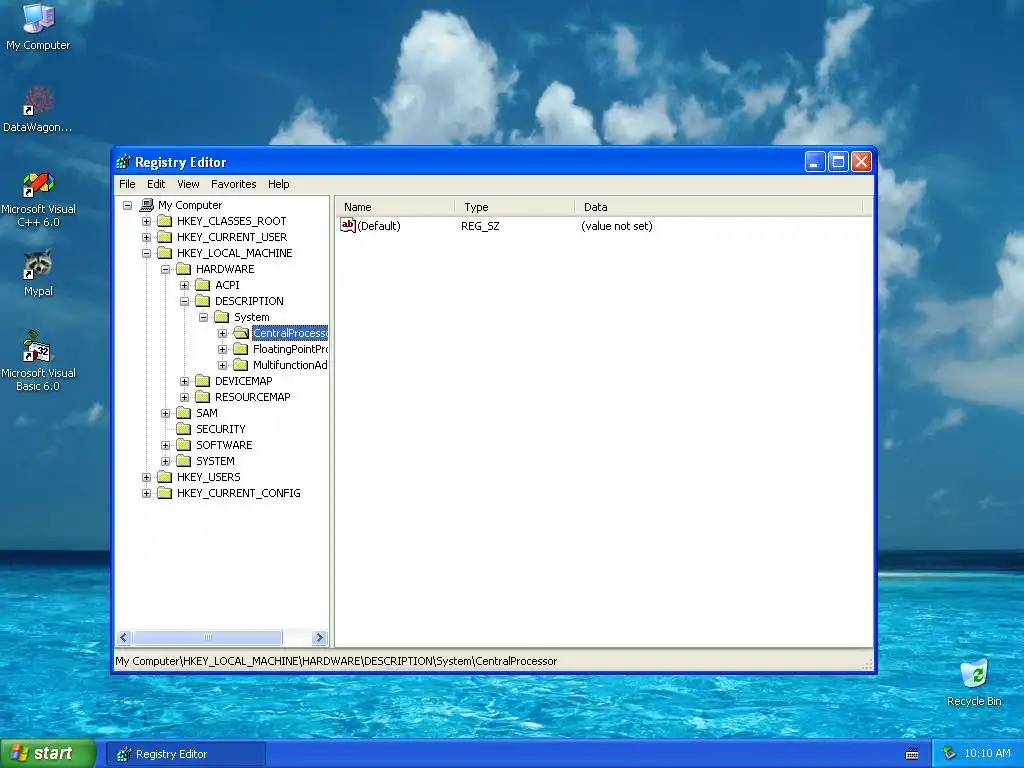
Task: Click the My Computer root icon in tree
Action: [x=147, y=205]
